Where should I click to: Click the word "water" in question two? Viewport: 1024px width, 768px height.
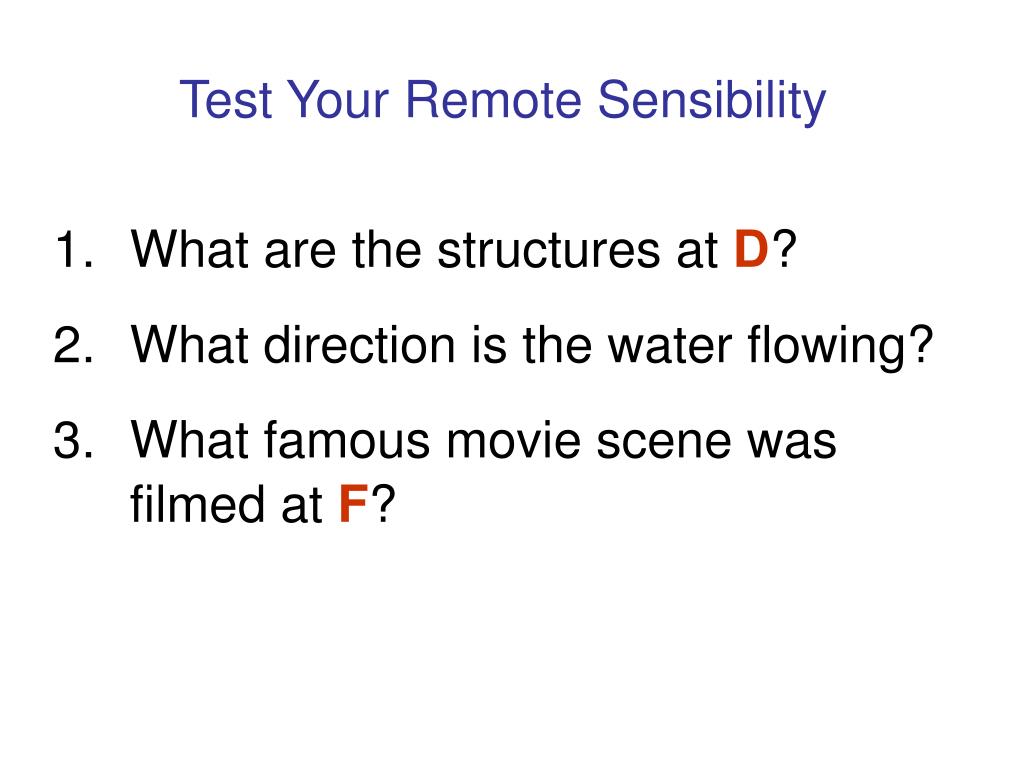tap(669, 346)
